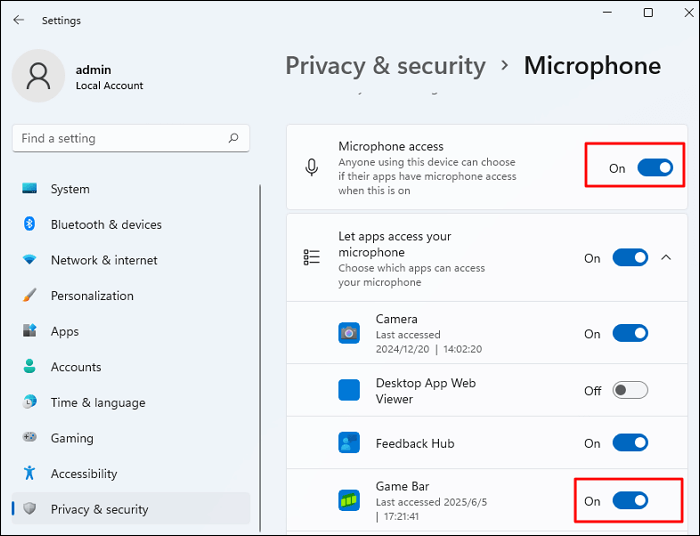Click the Find a setting search box
The height and width of the screenshot is (536, 700).
[x=120, y=139]
